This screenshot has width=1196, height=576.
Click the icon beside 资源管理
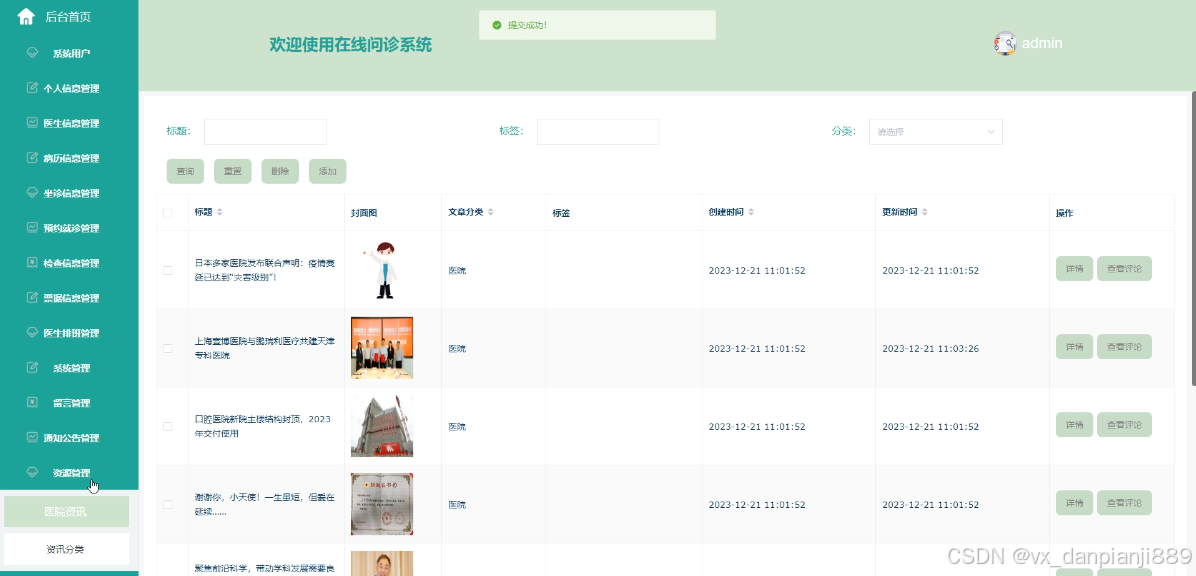pos(32,472)
